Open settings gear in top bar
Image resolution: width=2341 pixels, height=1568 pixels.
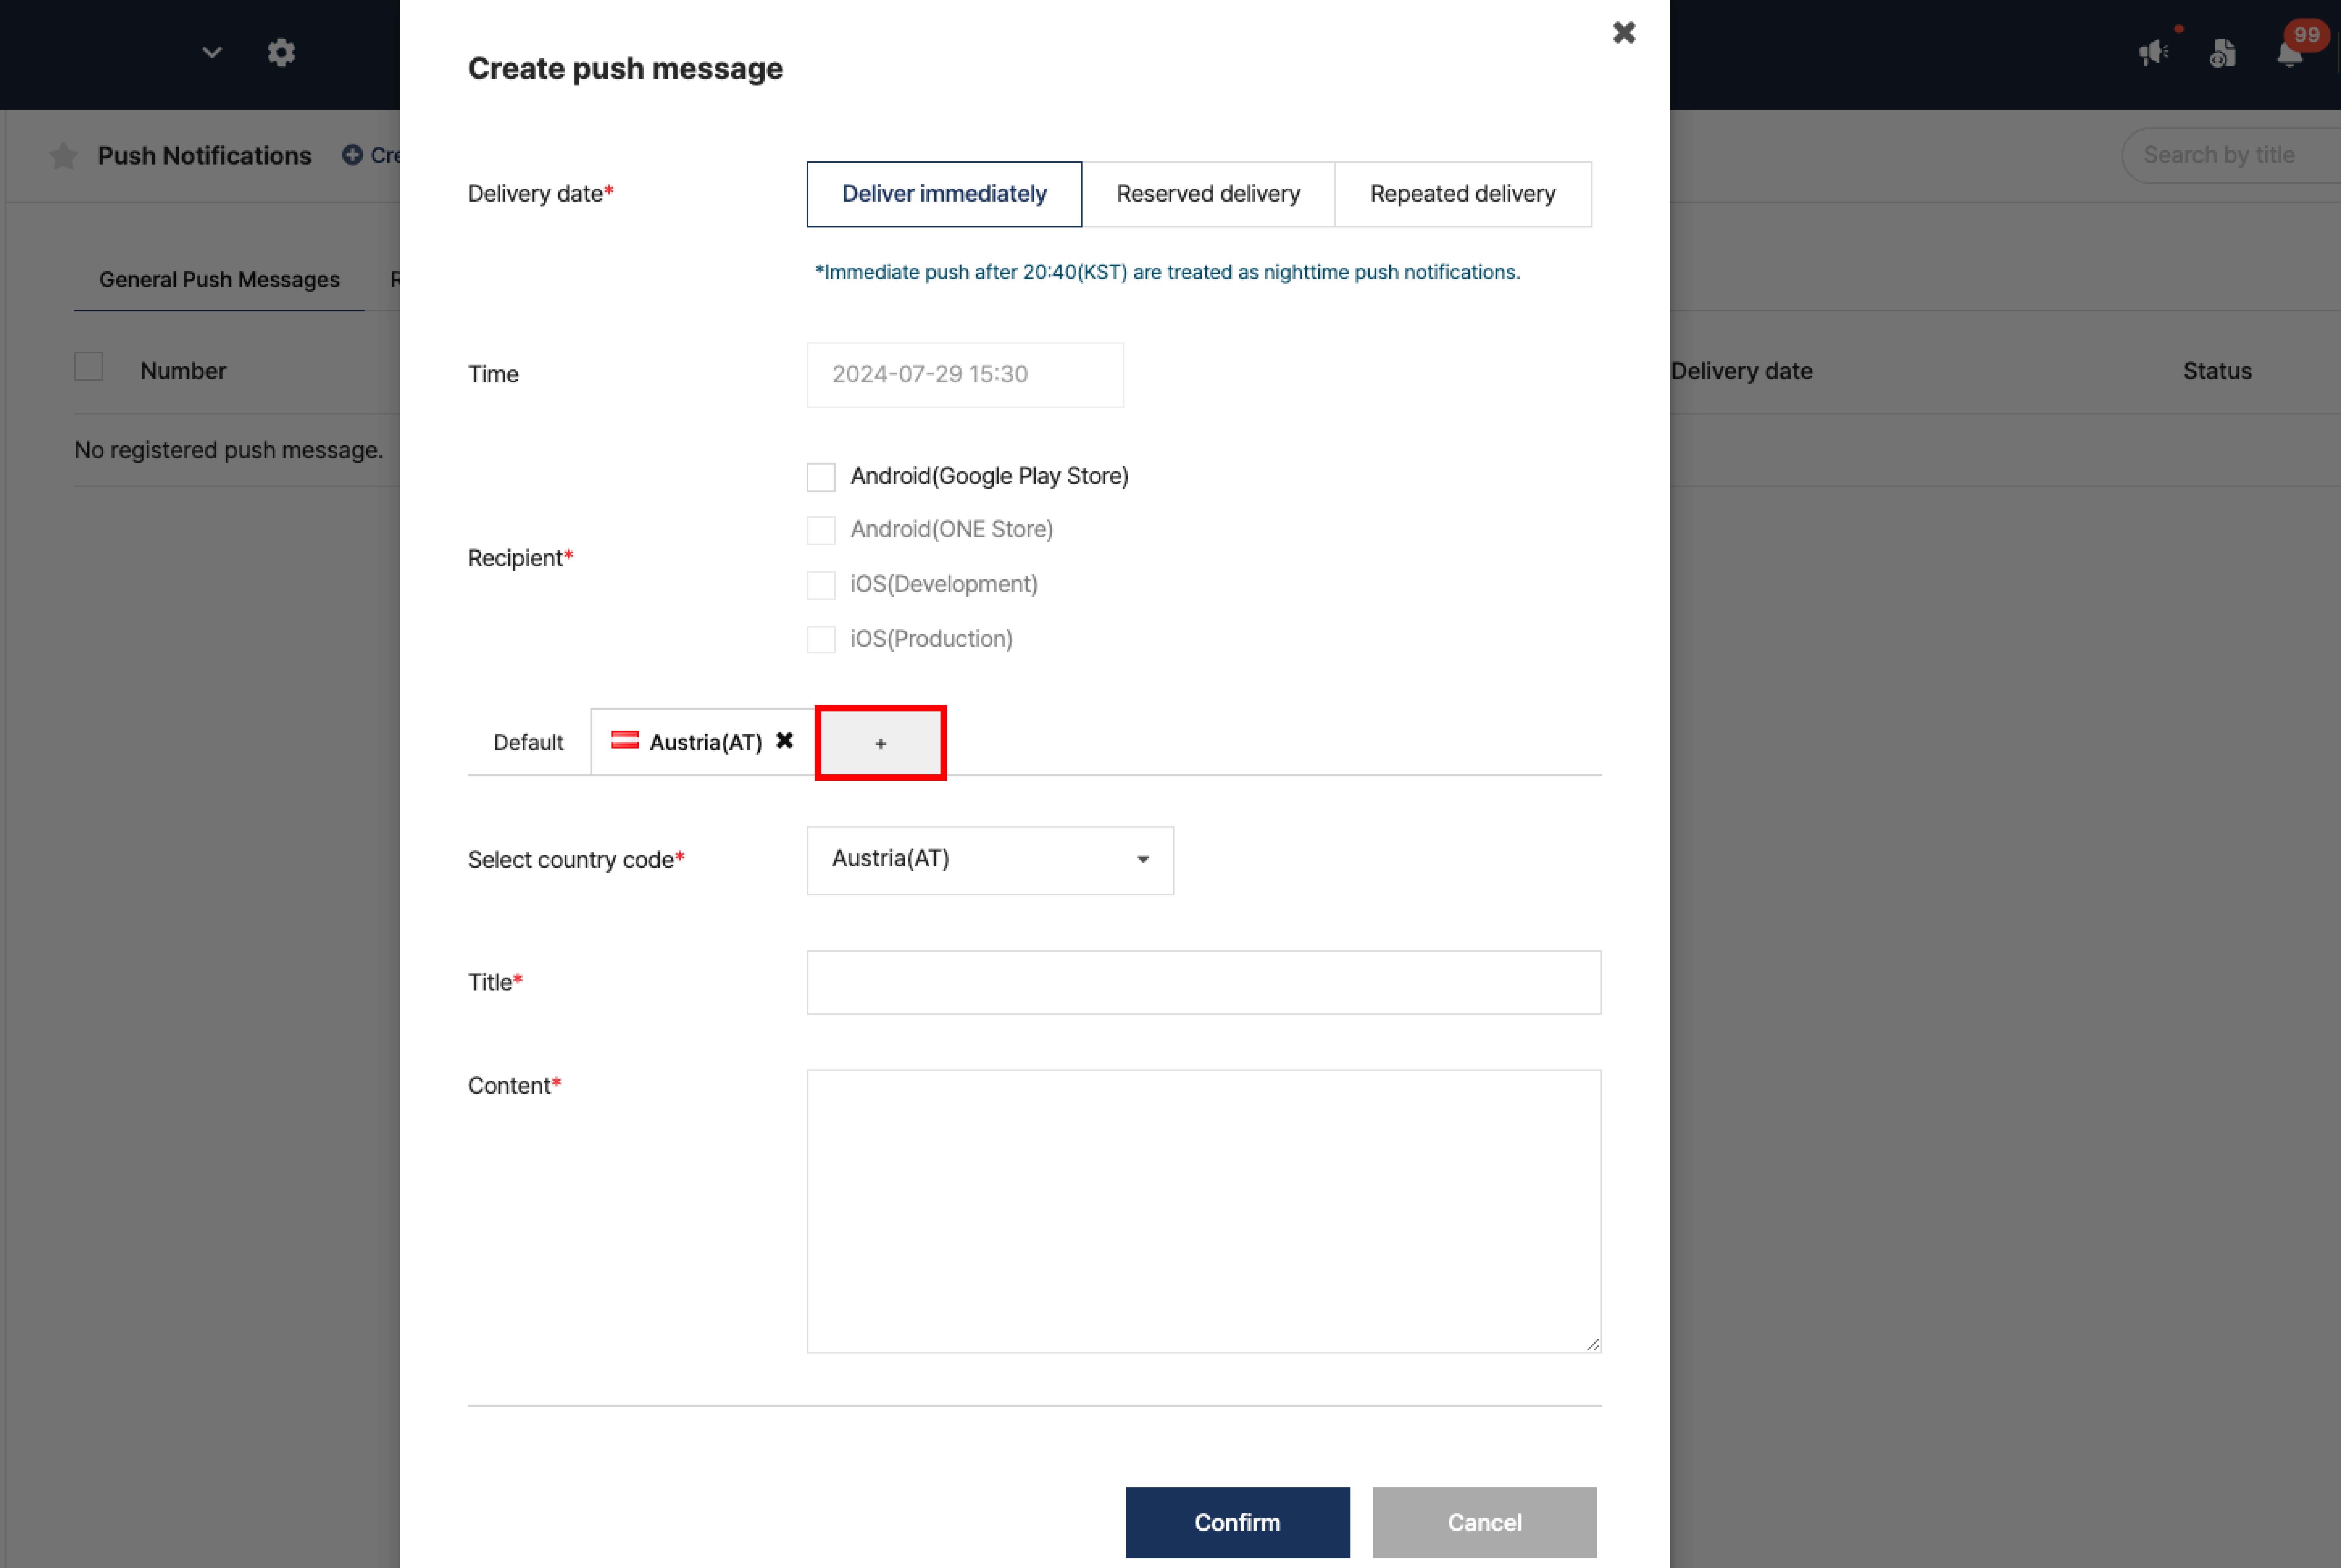281,52
